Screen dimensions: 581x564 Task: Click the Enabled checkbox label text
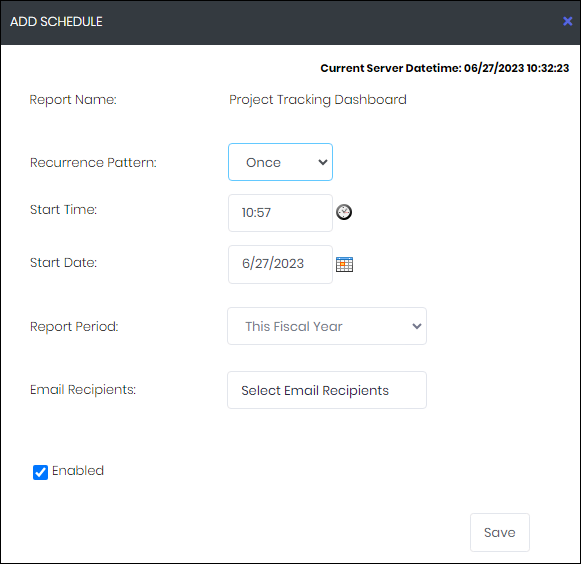pos(78,470)
